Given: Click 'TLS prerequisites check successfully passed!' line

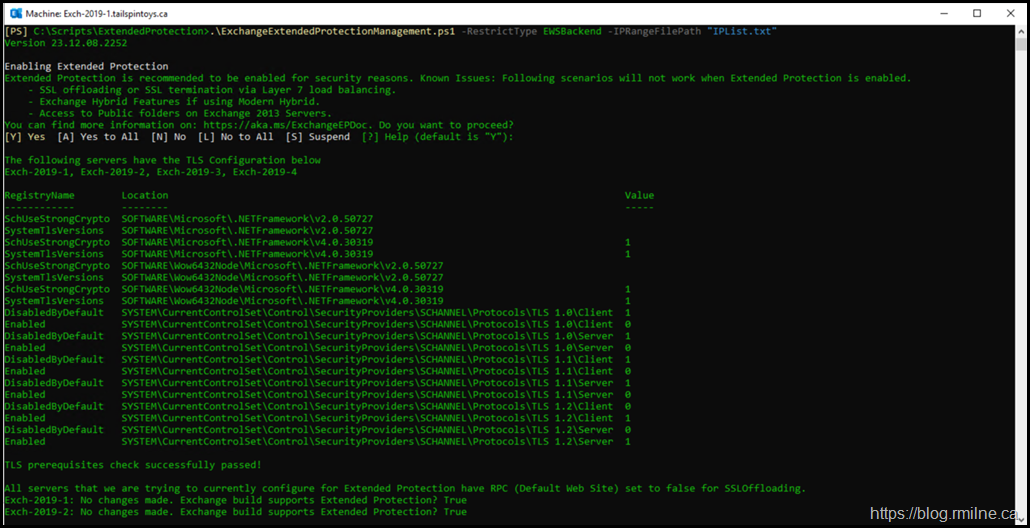Looking at the screenshot, I should coord(133,465).
